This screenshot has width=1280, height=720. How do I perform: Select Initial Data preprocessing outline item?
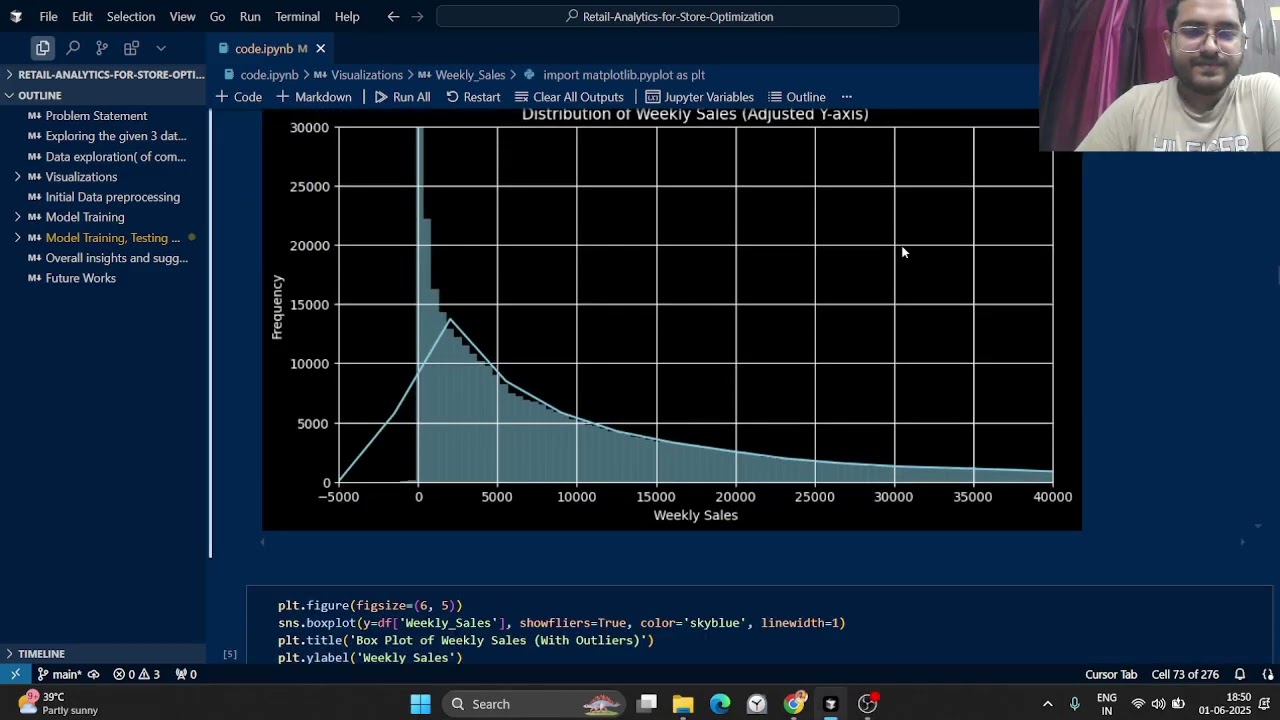(113, 197)
